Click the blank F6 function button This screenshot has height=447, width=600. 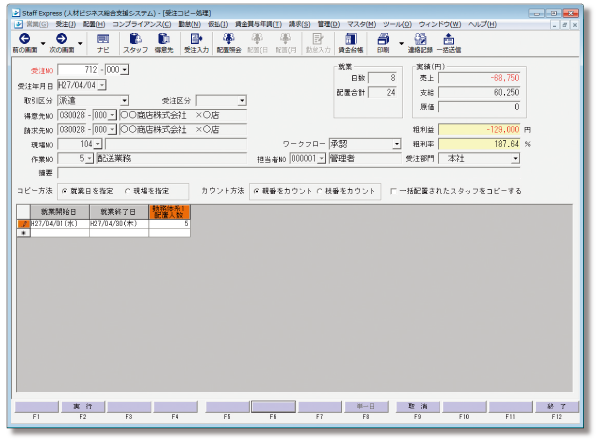pos(273,406)
